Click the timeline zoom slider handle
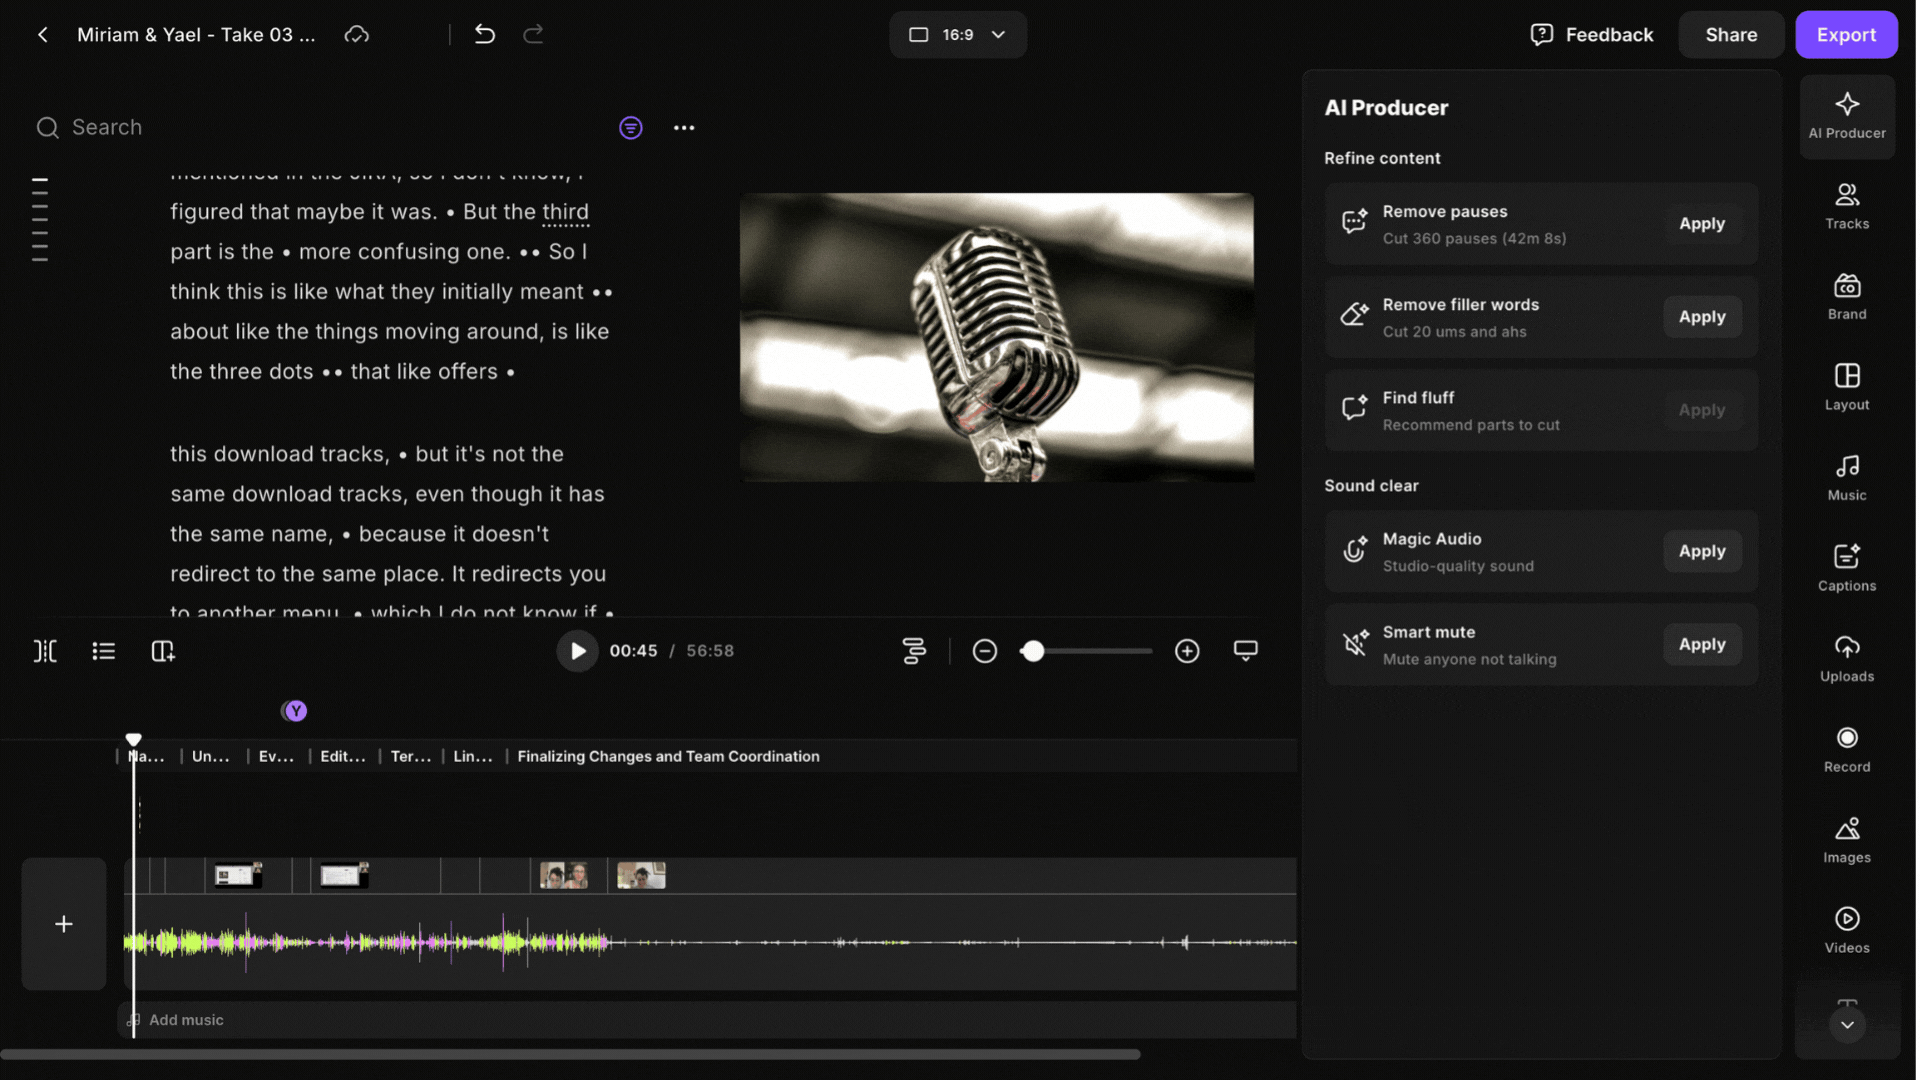 pyautogui.click(x=1033, y=652)
